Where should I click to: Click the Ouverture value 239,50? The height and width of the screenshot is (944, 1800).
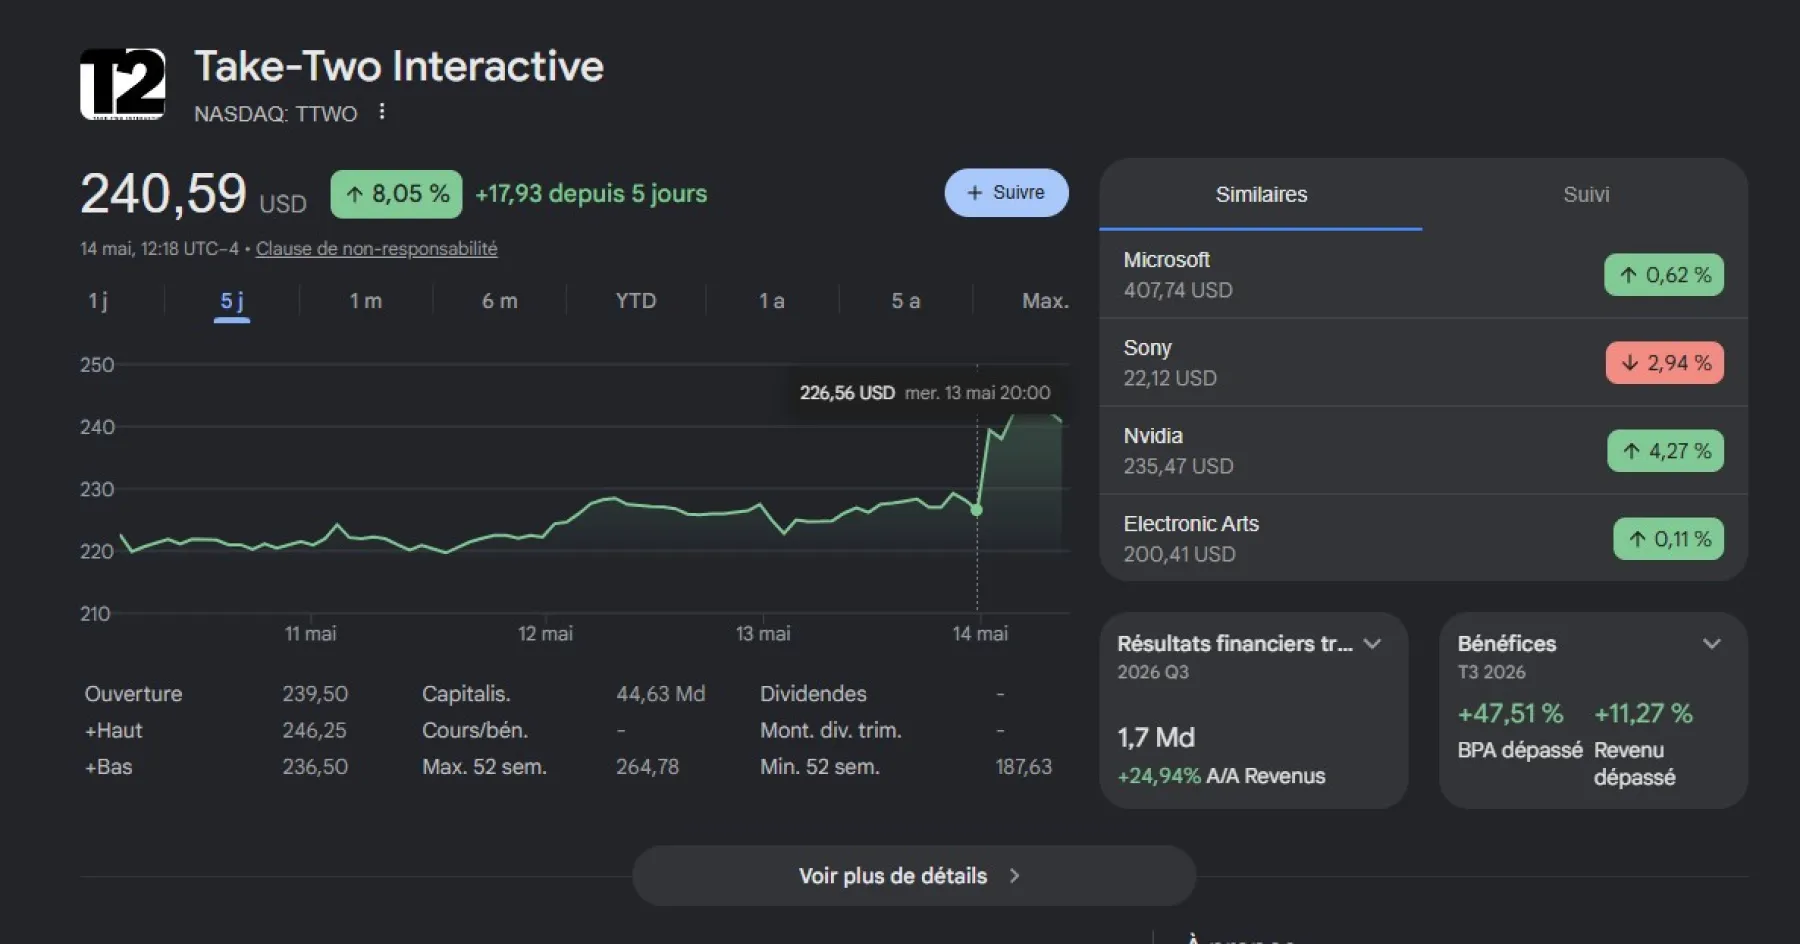315,694
